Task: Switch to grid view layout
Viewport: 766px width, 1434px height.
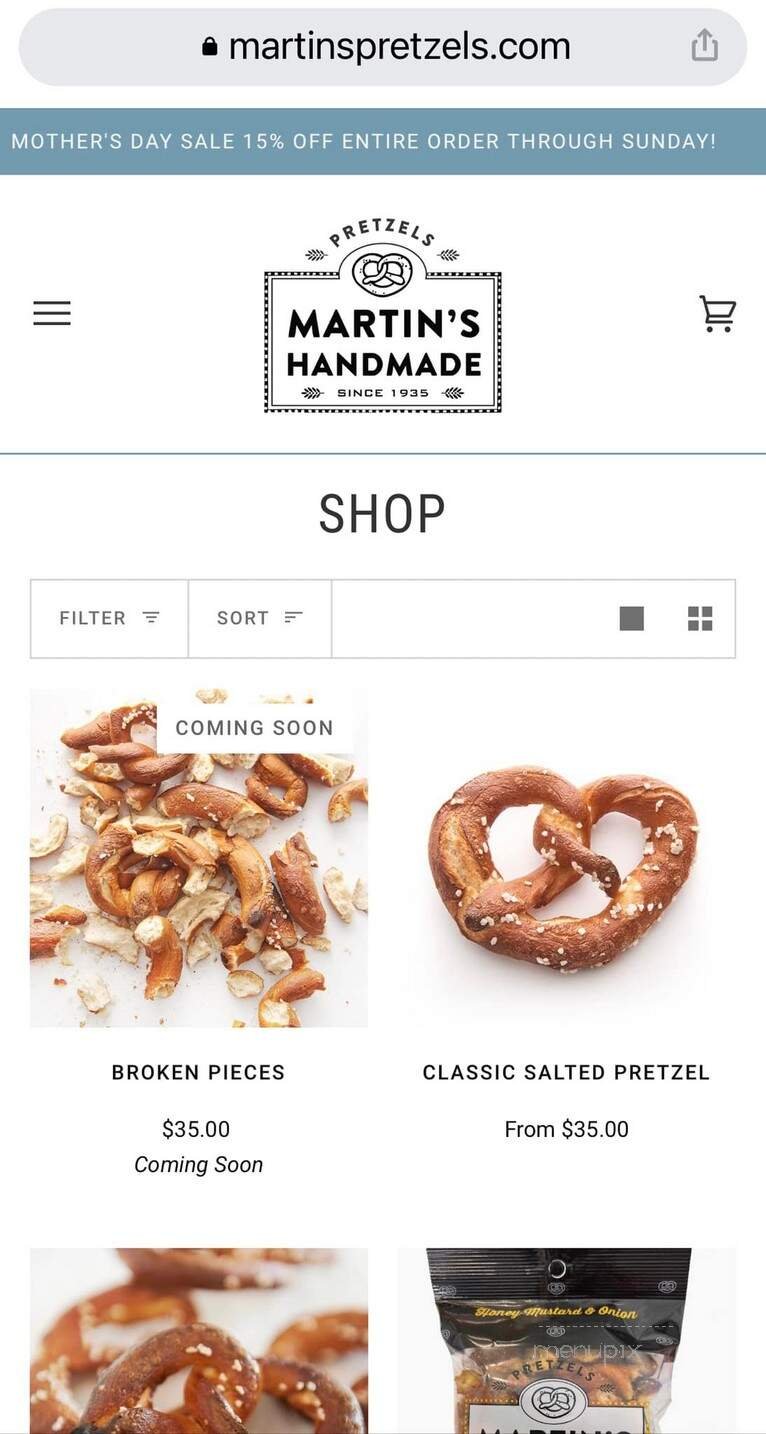Action: coord(700,619)
